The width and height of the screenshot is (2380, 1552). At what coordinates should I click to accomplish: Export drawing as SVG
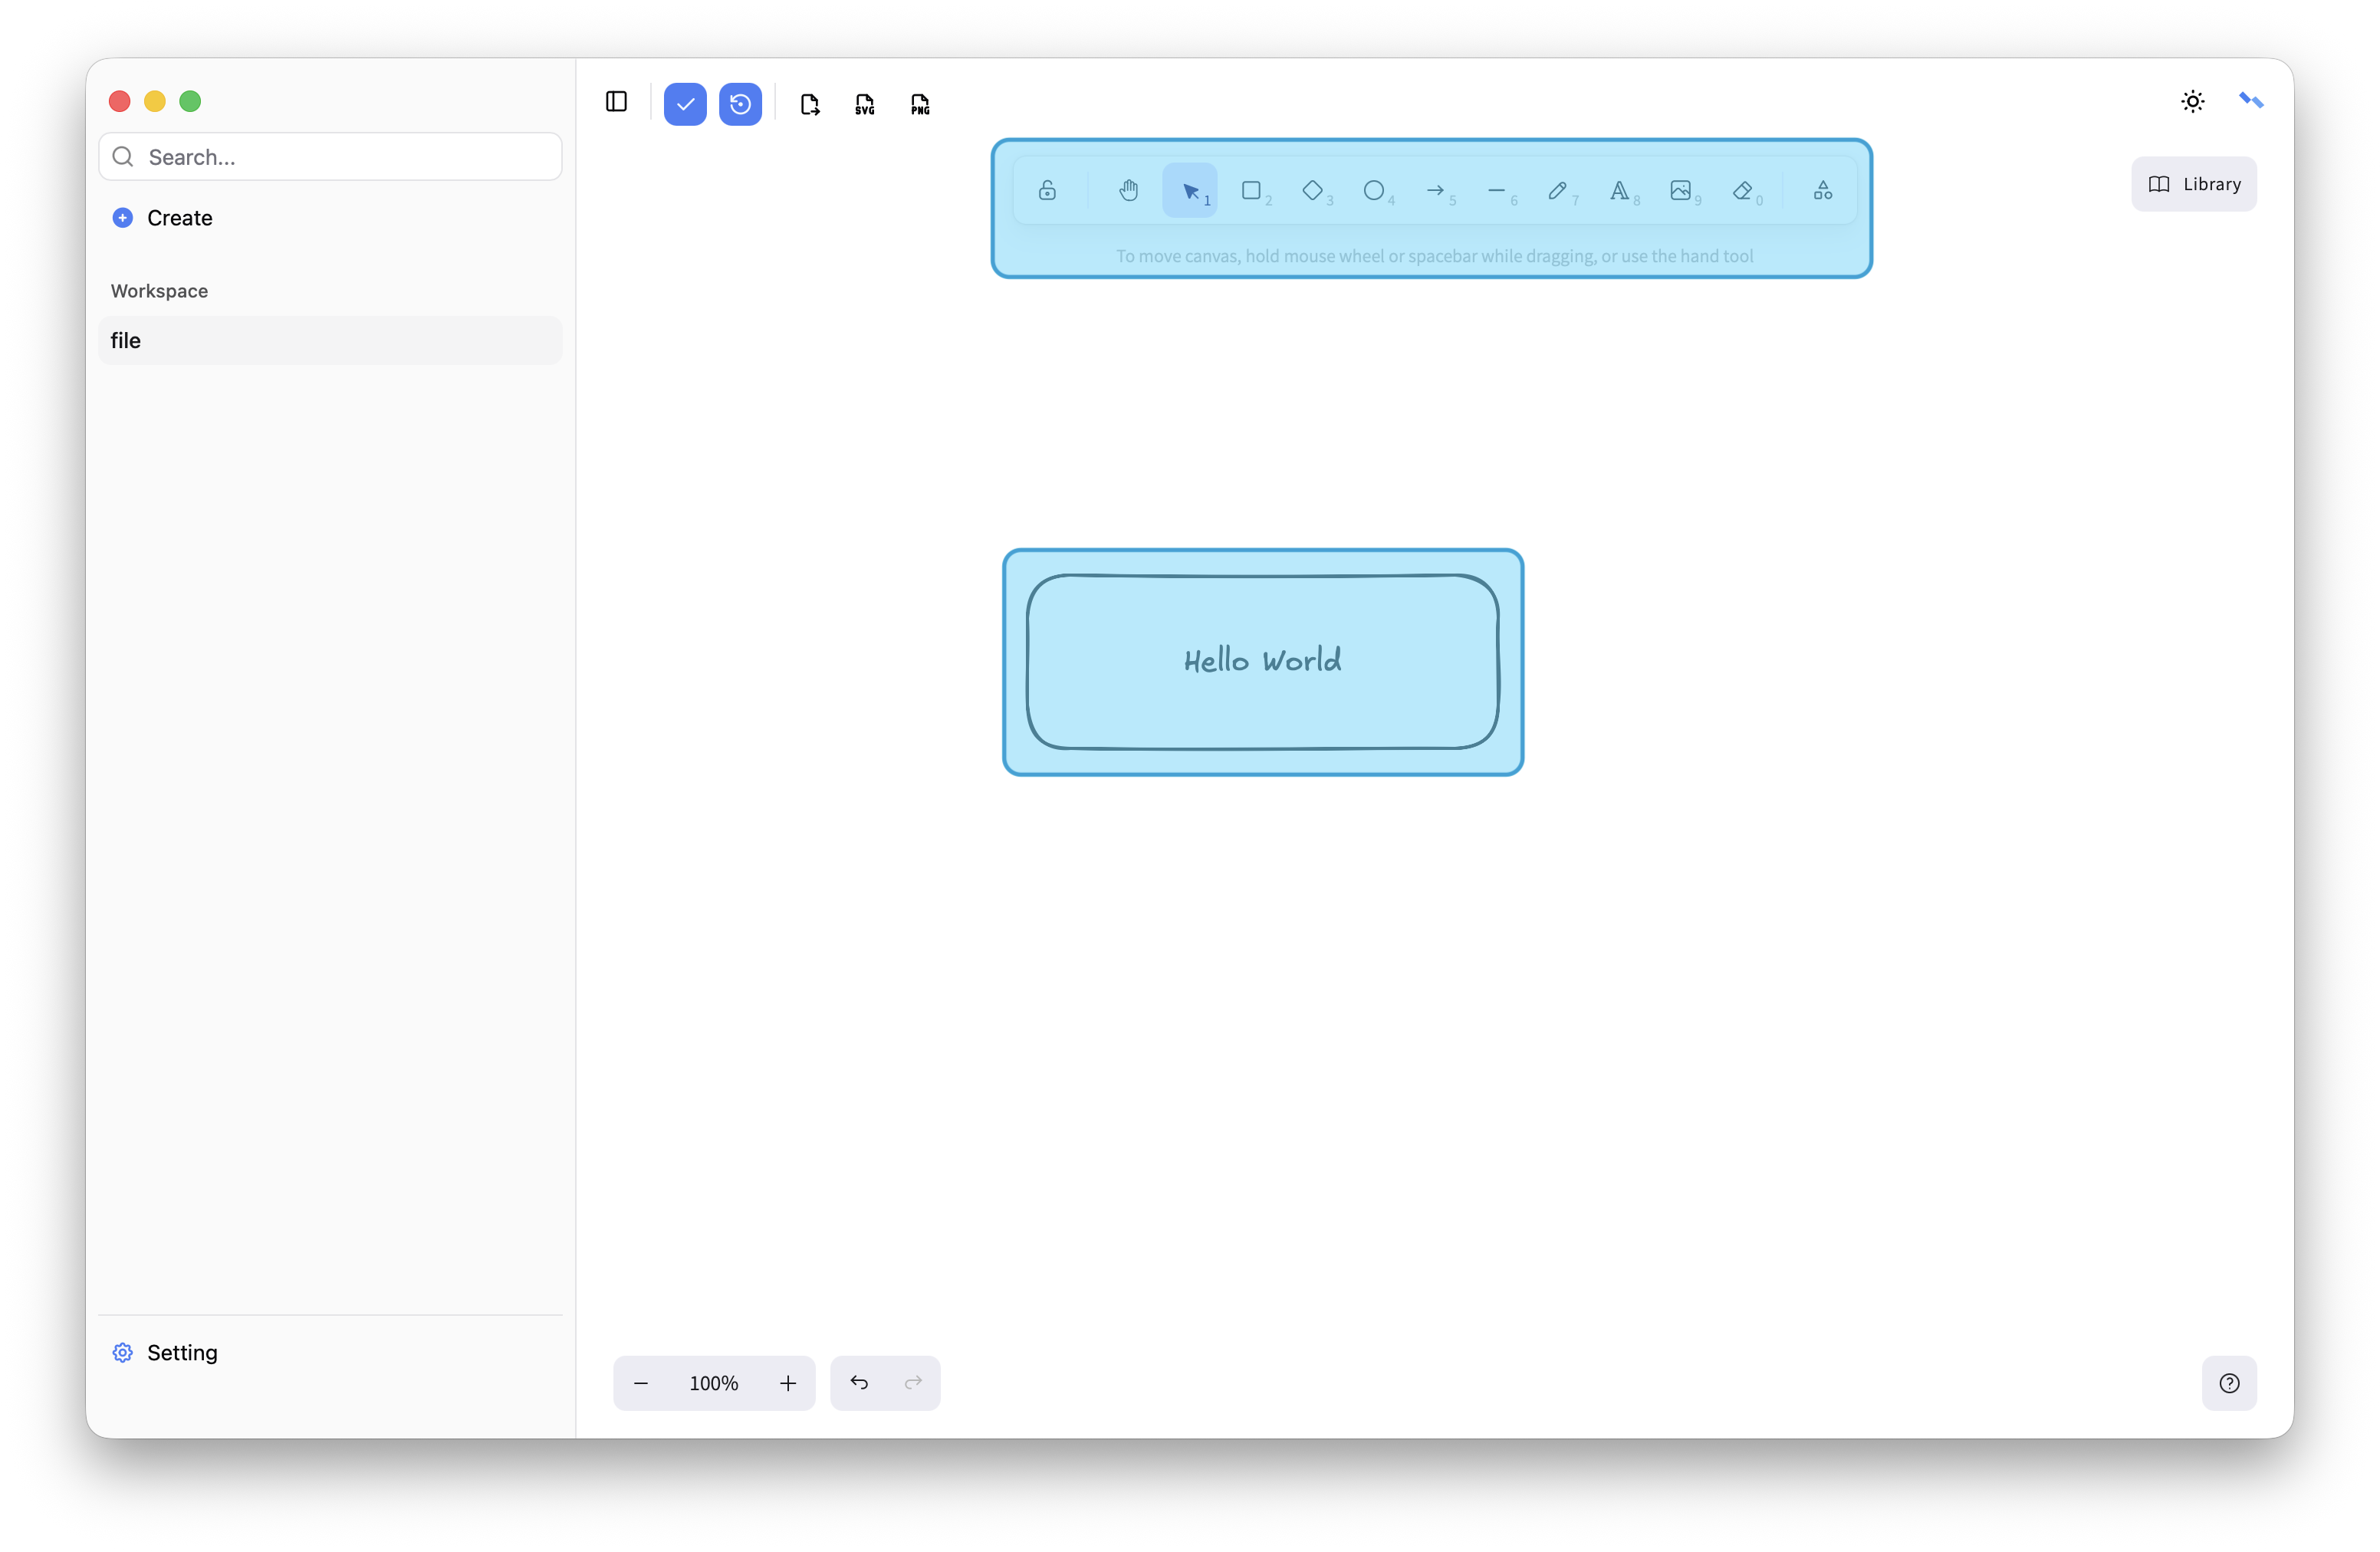point(865,104)
